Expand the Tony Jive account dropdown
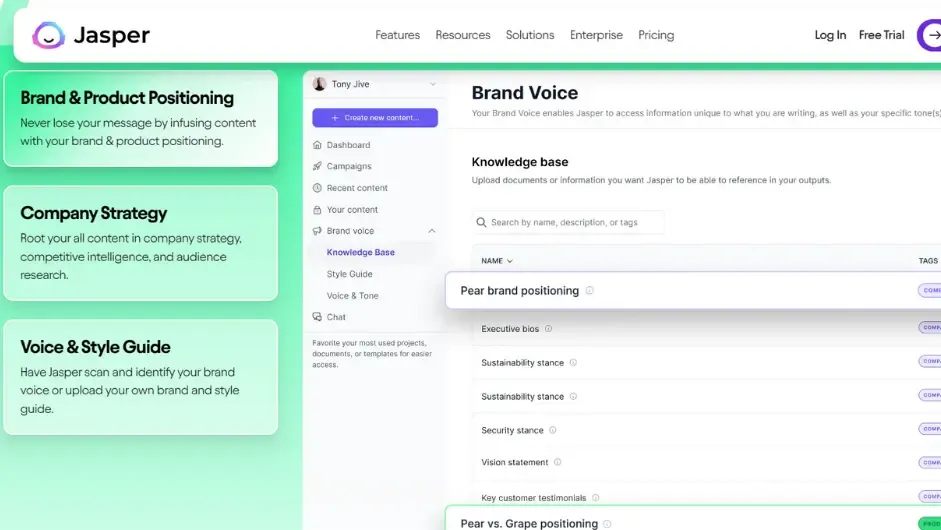Screen dimensions: 941x530 pyautogui.click(x=433, y=84)
